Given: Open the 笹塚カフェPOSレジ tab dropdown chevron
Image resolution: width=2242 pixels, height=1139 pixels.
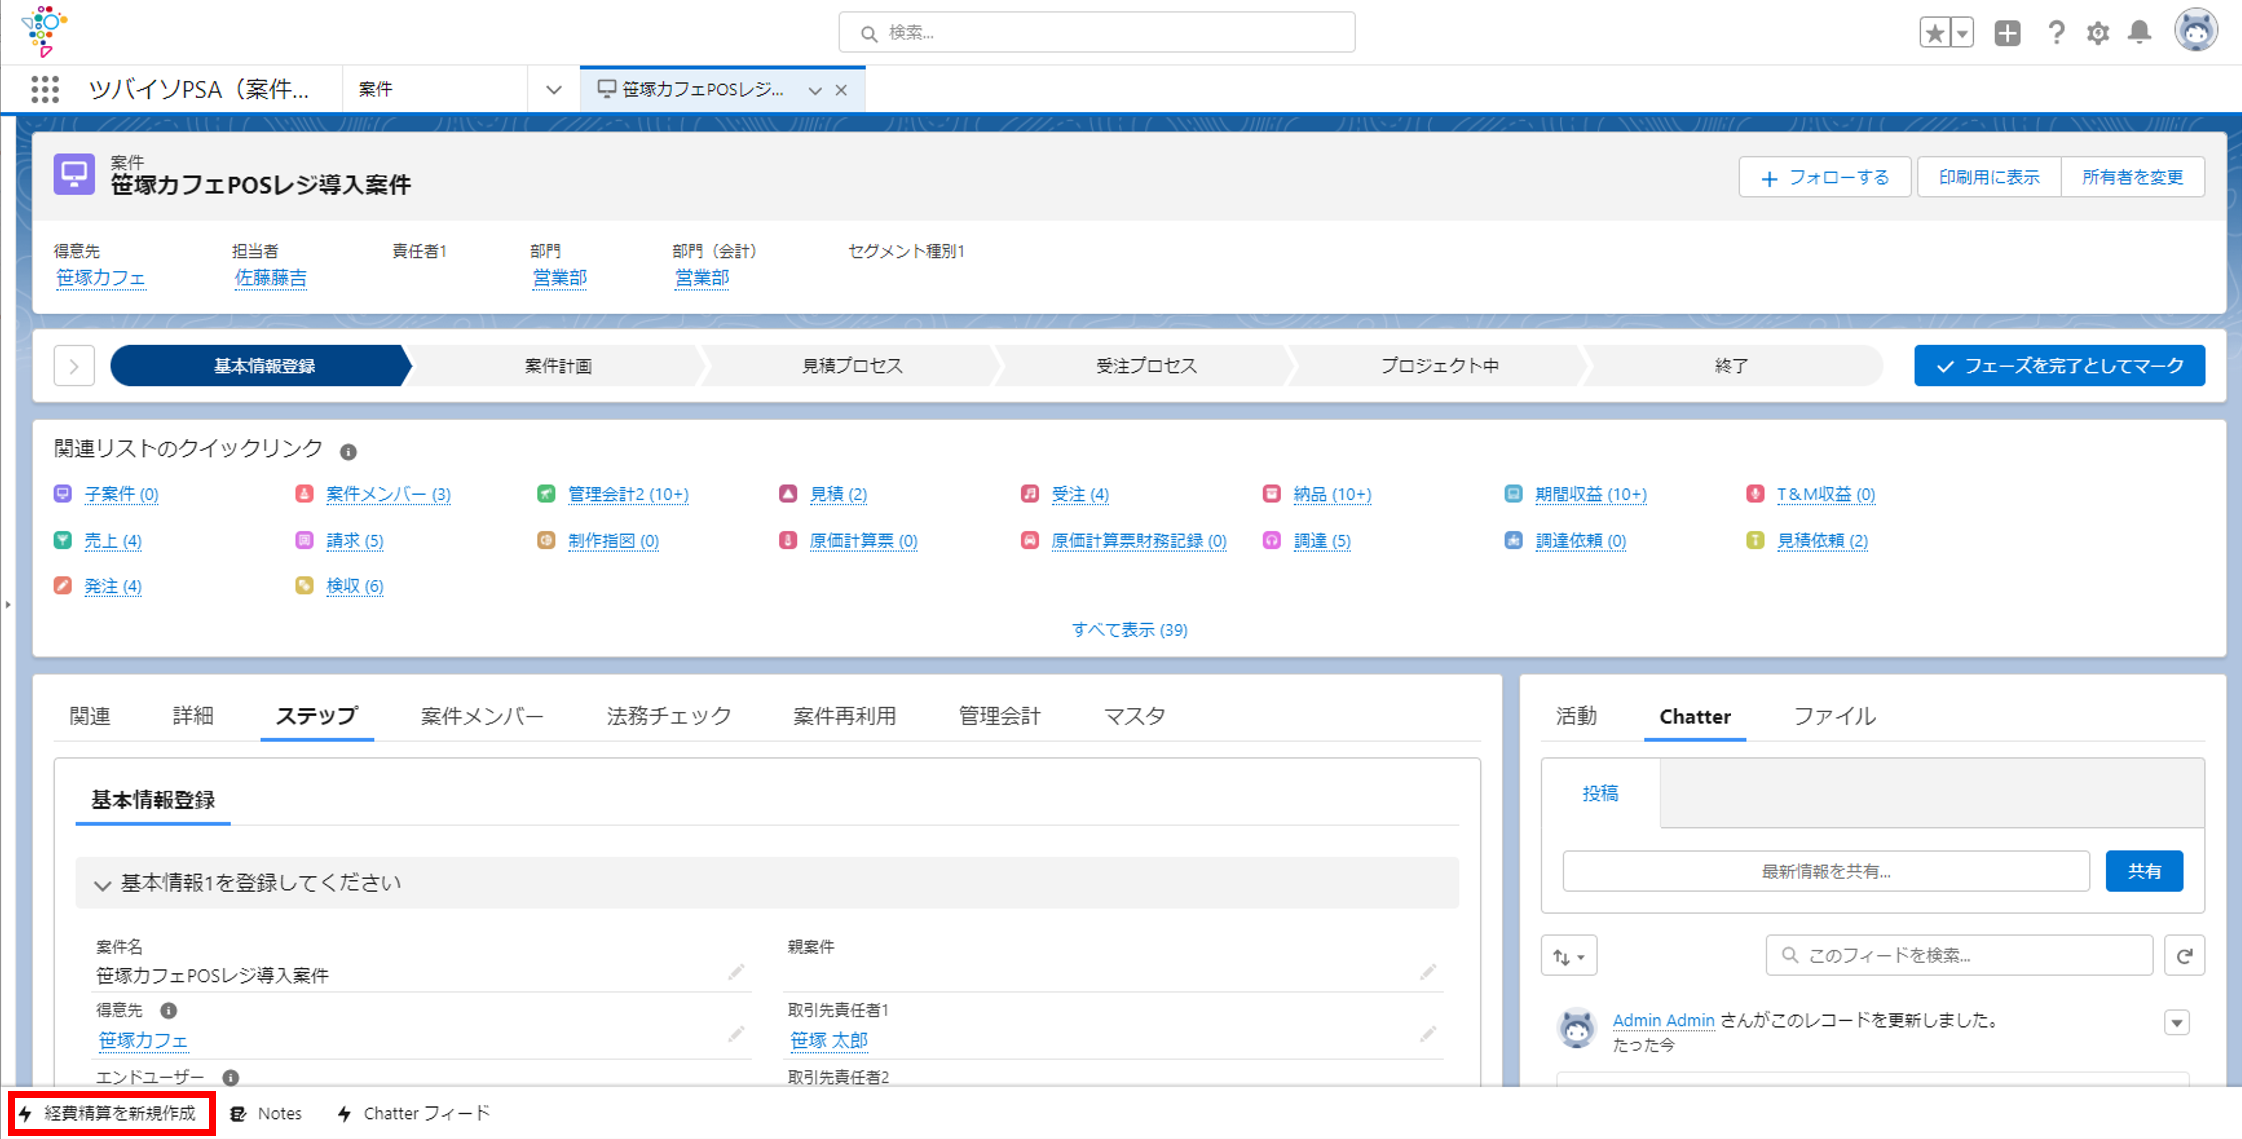Looking at the screenshot, I should pyautogui.click(x=815, y=90).
